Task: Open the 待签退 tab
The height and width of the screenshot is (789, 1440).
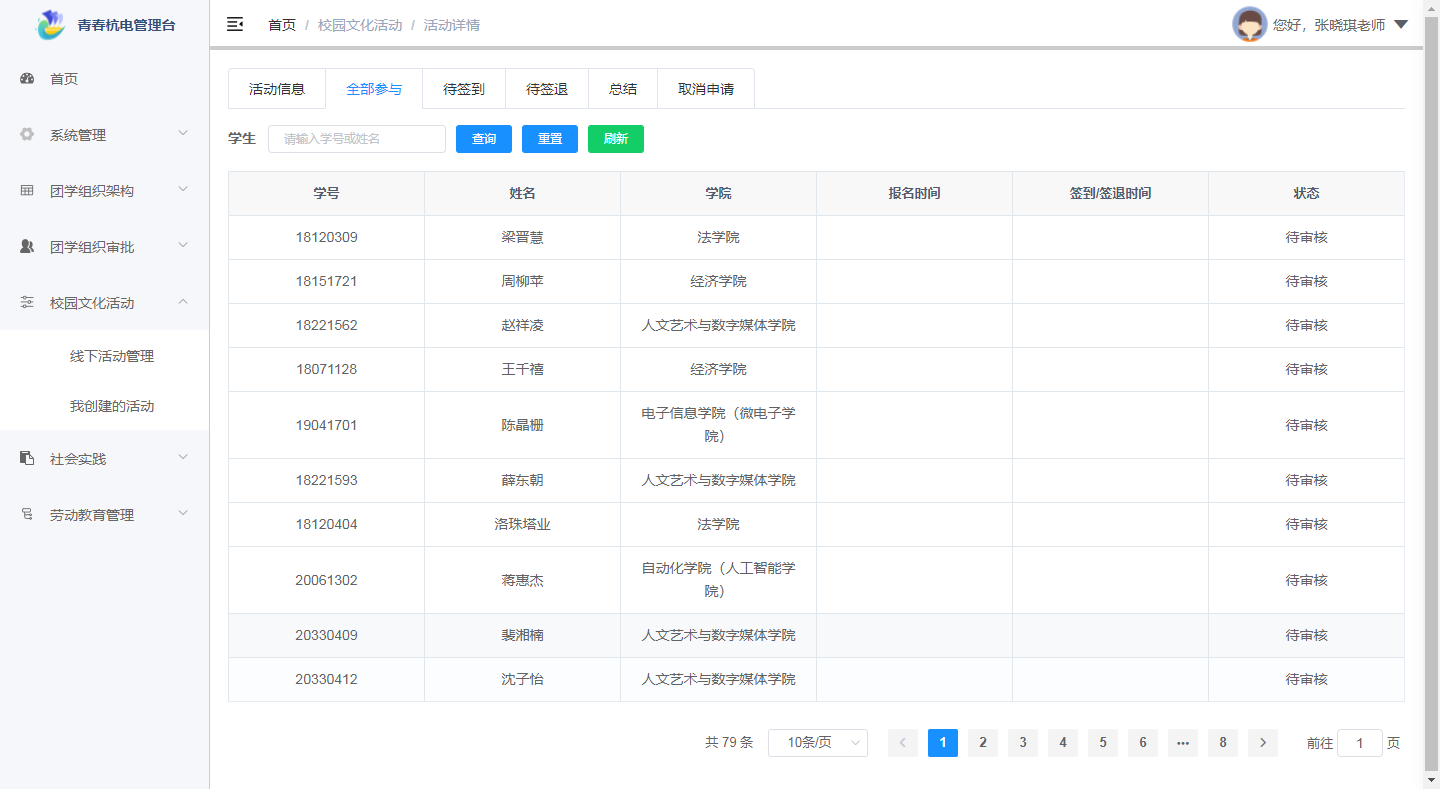Action: click(x=547, y=88)
